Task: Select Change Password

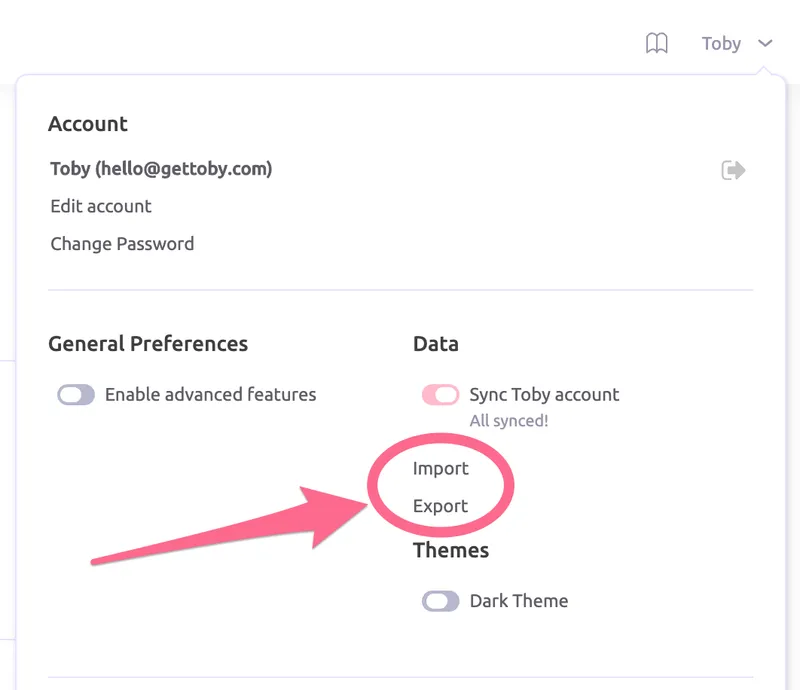Action: click(122, 244)
